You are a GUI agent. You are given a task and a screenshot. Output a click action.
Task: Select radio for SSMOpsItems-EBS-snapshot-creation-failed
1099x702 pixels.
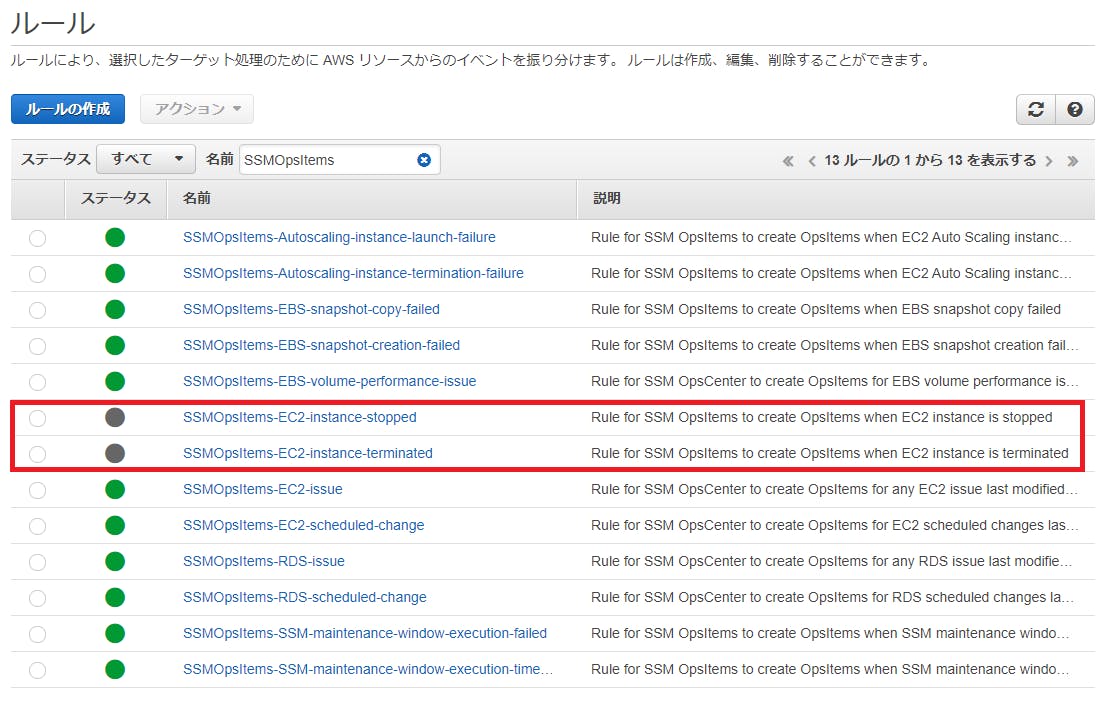point(38,346)
